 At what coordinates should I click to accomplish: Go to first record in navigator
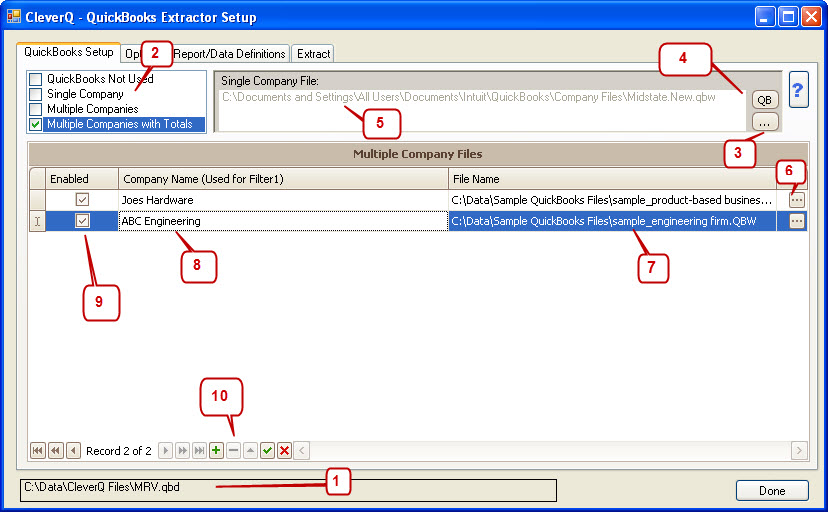38,451
